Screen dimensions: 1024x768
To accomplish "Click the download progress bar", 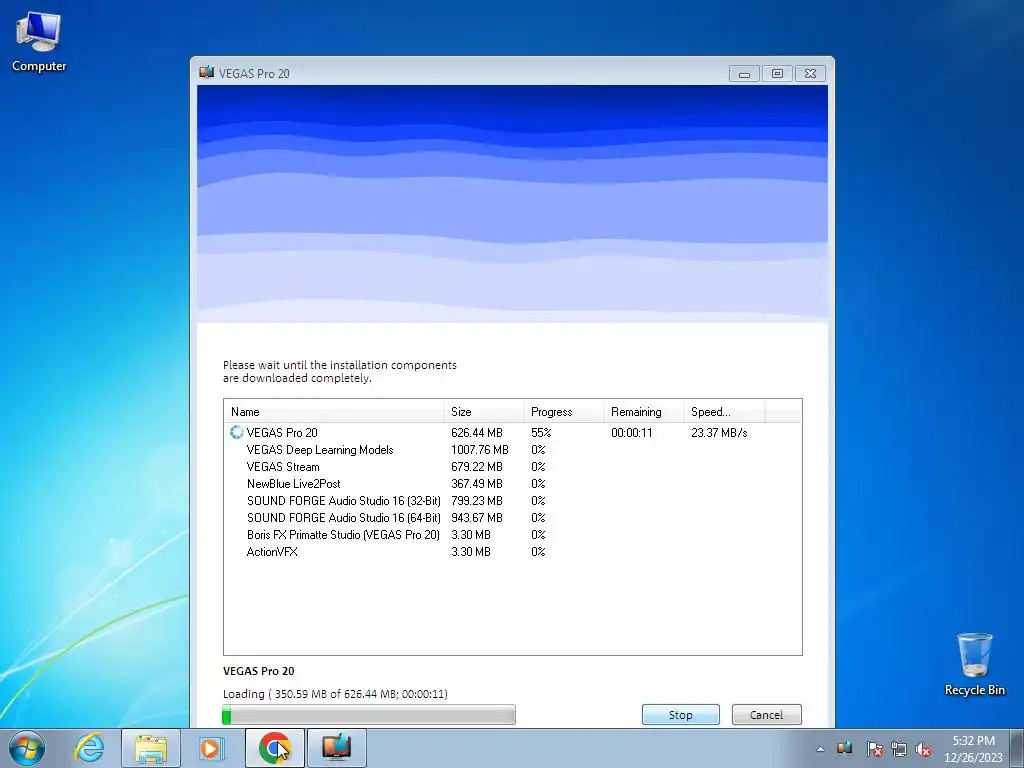I will (369, 714).
